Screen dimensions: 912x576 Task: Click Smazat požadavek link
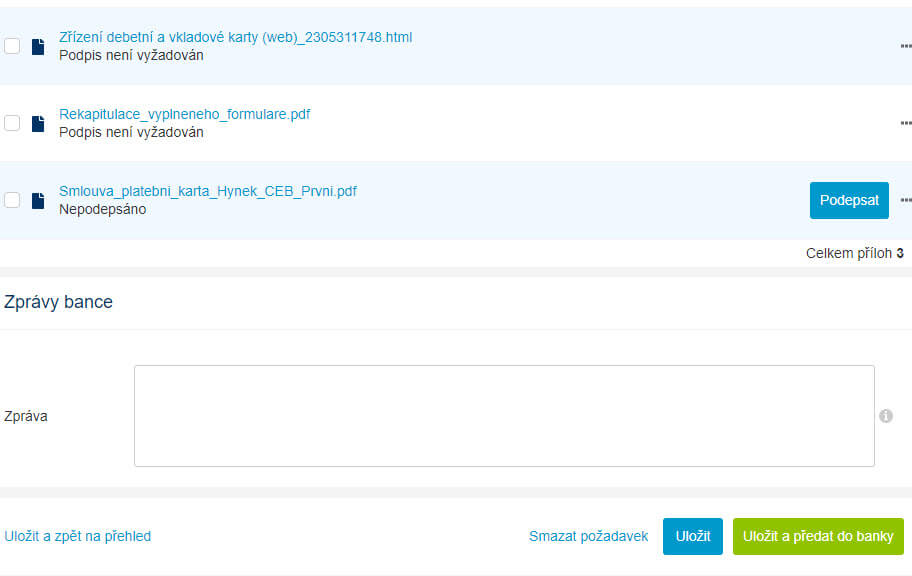point(588,536)
